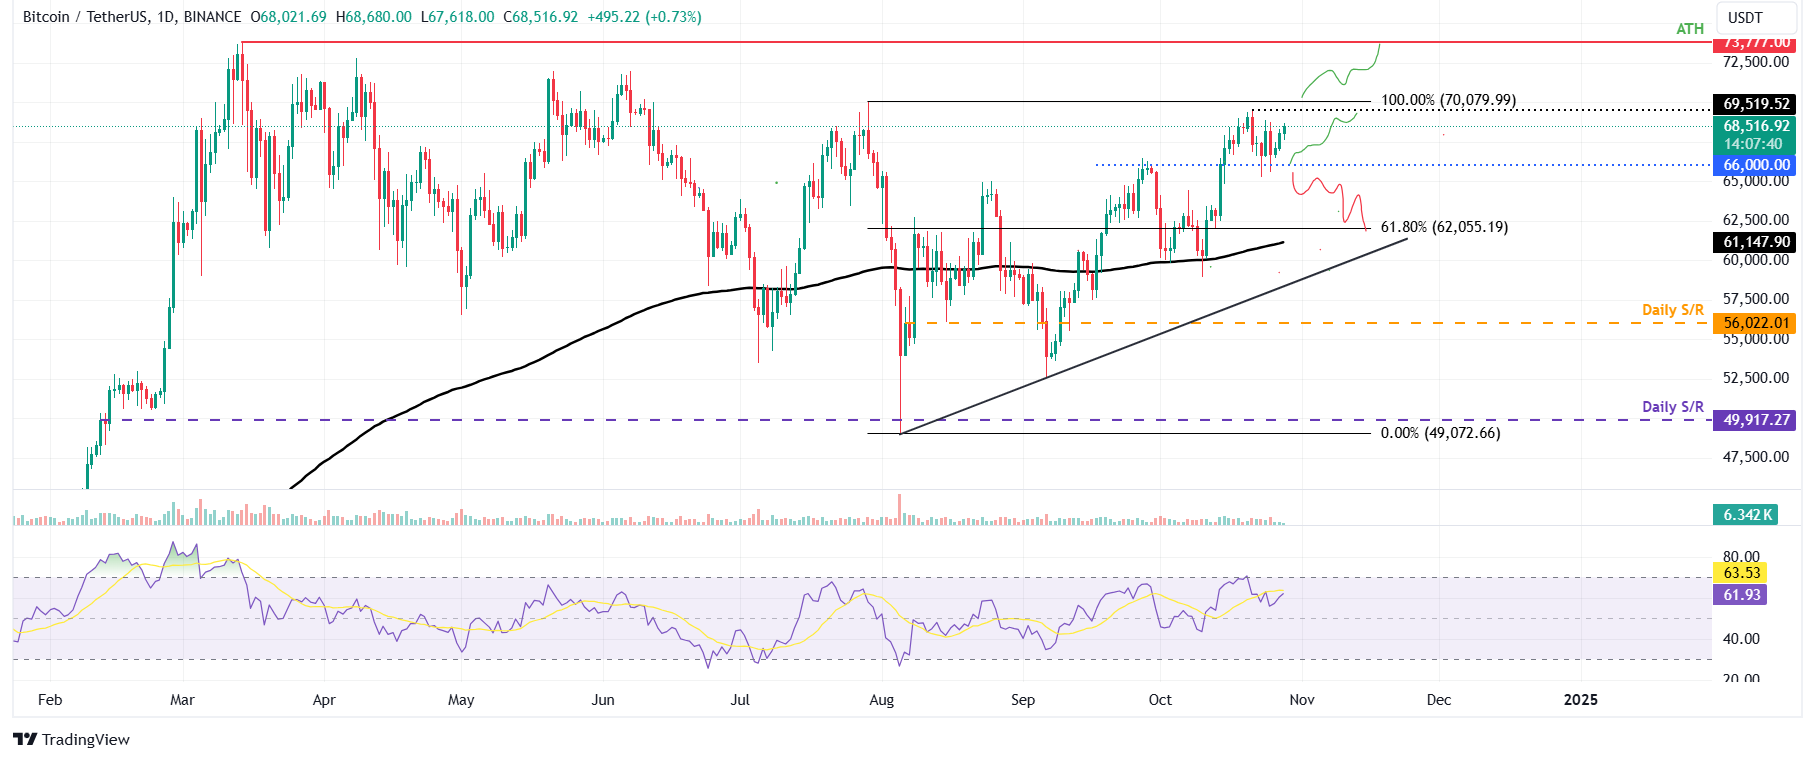Click the 47,500.00 price axis label
This screenshot has height=761, width=1815.
(x=1755, y=457)
